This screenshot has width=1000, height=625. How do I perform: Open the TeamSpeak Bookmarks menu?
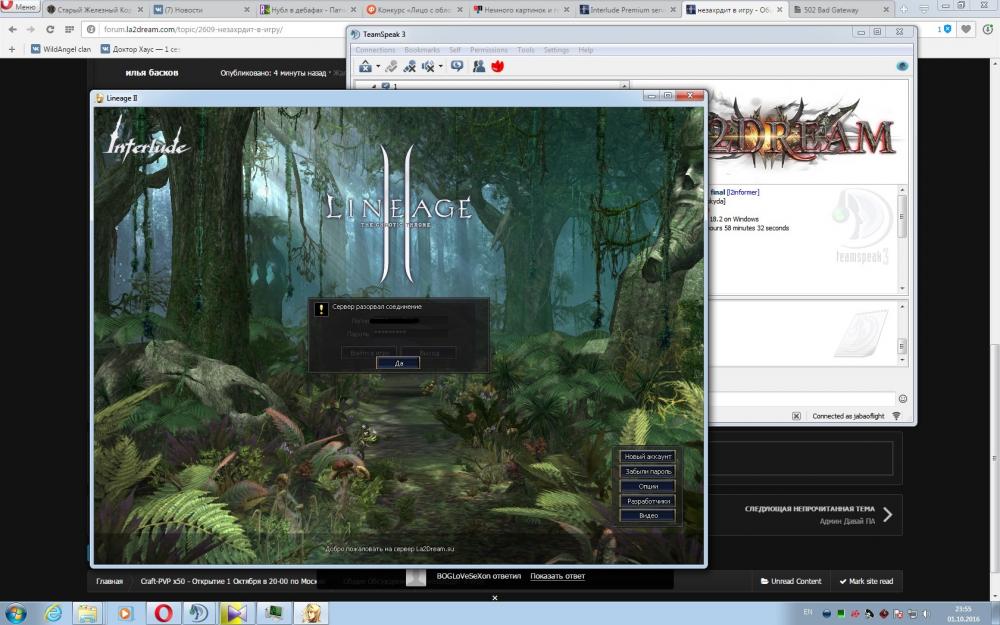pyautogui.click(x=421, y=50)
